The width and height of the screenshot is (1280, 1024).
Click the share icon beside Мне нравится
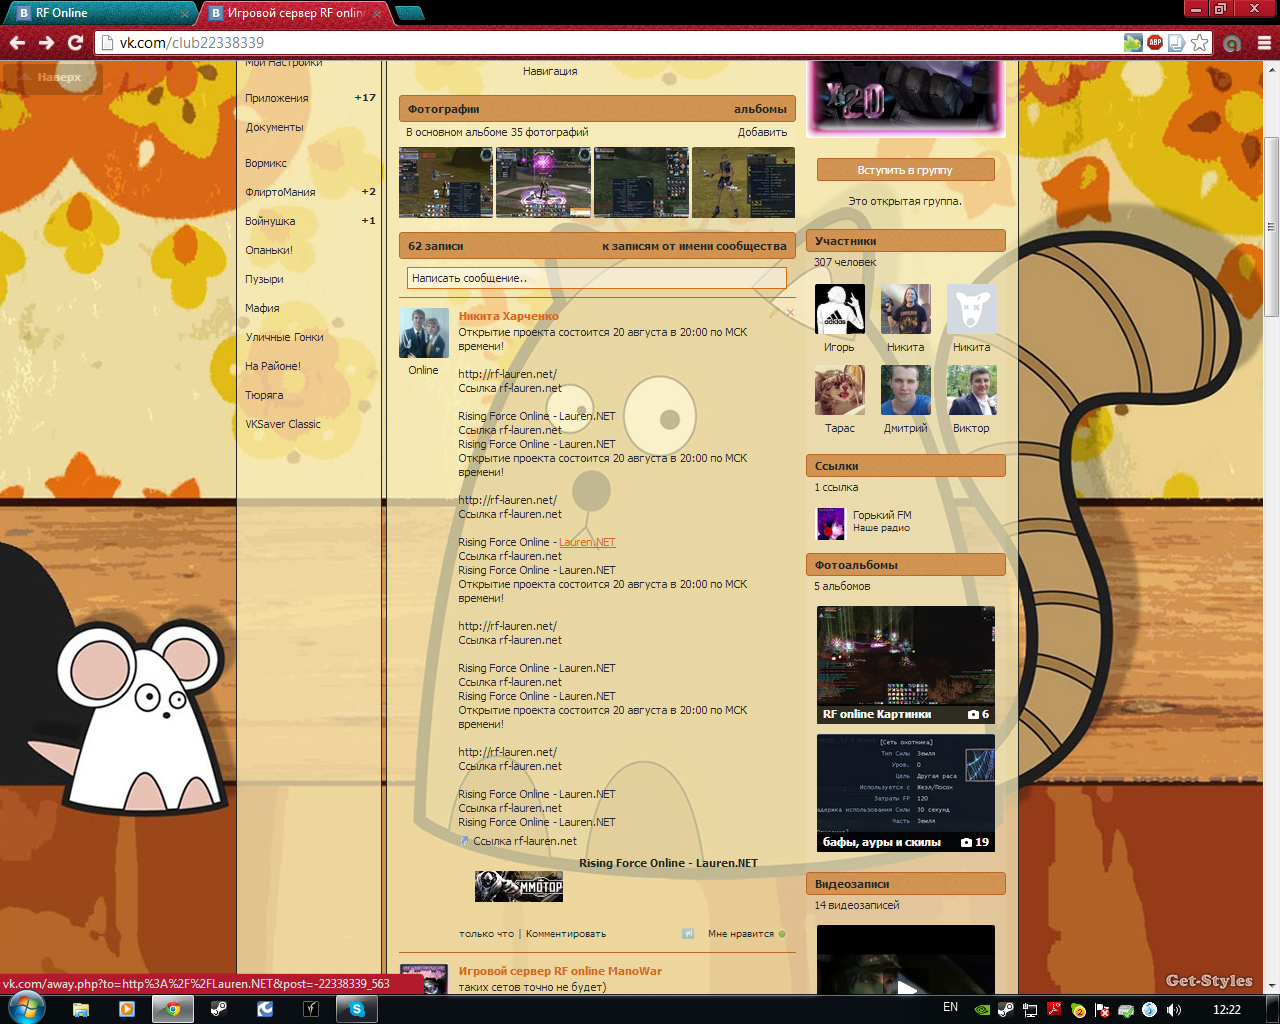(x=688, y=934)
